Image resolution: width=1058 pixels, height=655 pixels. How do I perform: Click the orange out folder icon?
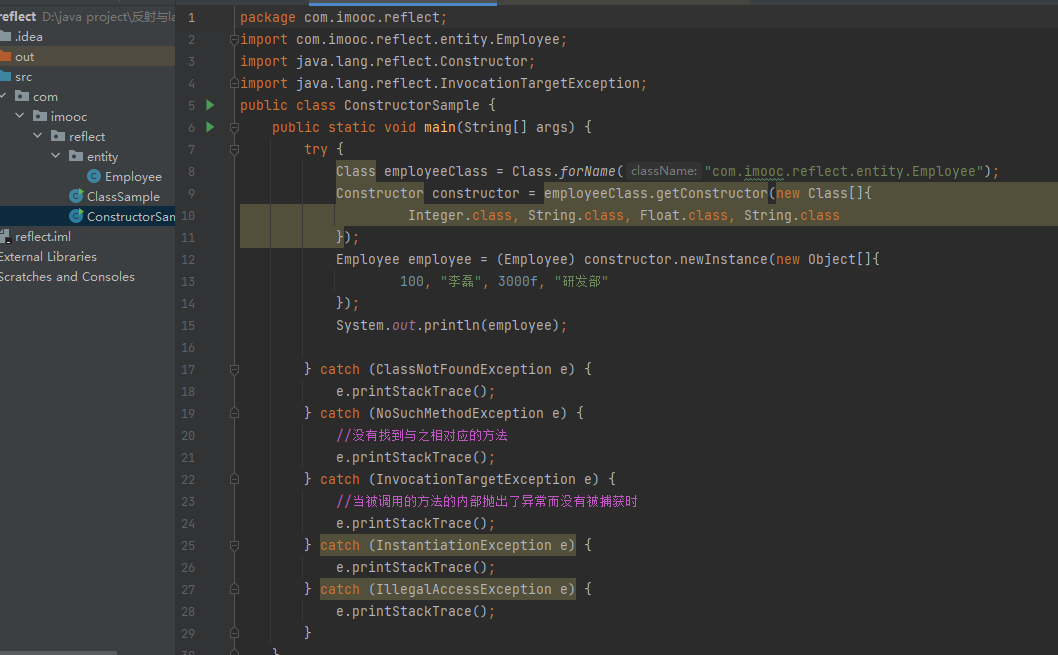click(5, 57)
